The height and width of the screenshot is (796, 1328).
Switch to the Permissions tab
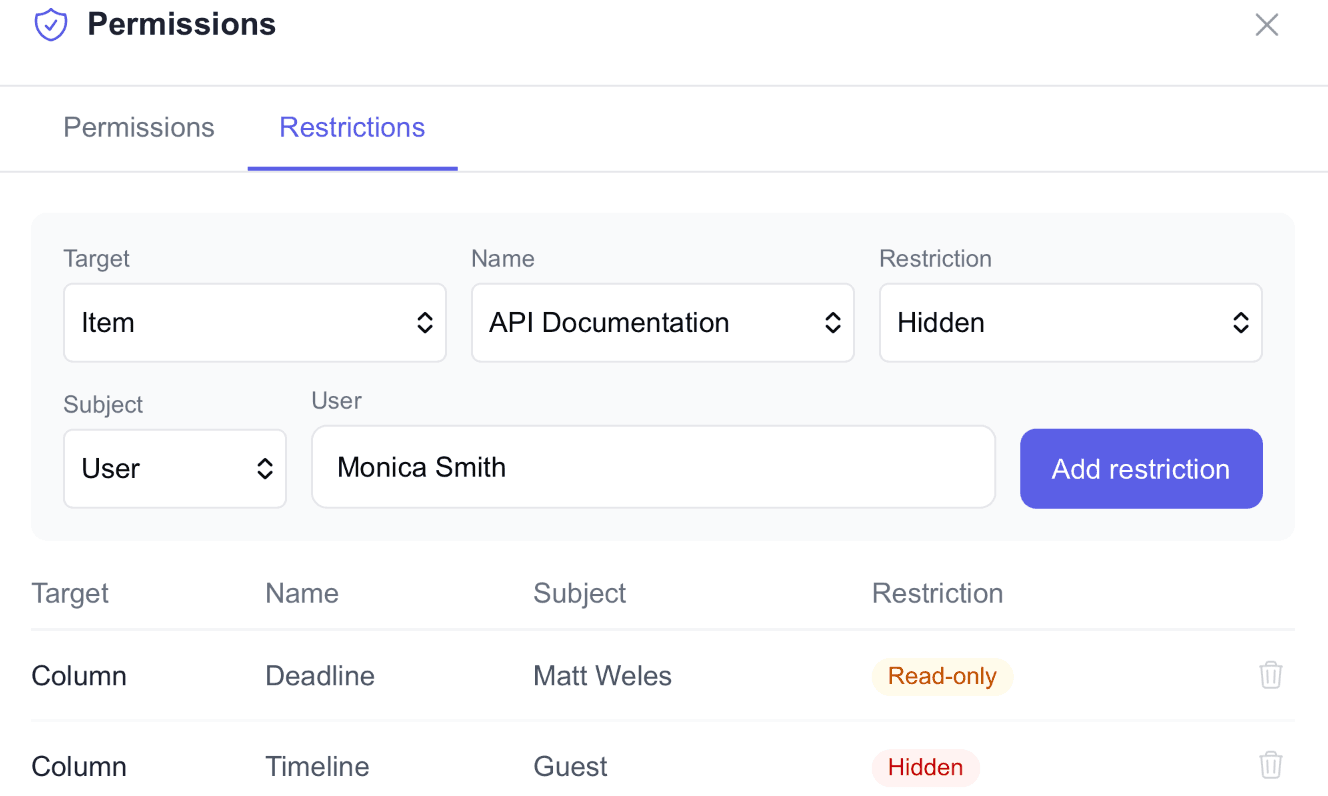pos(139,128)
